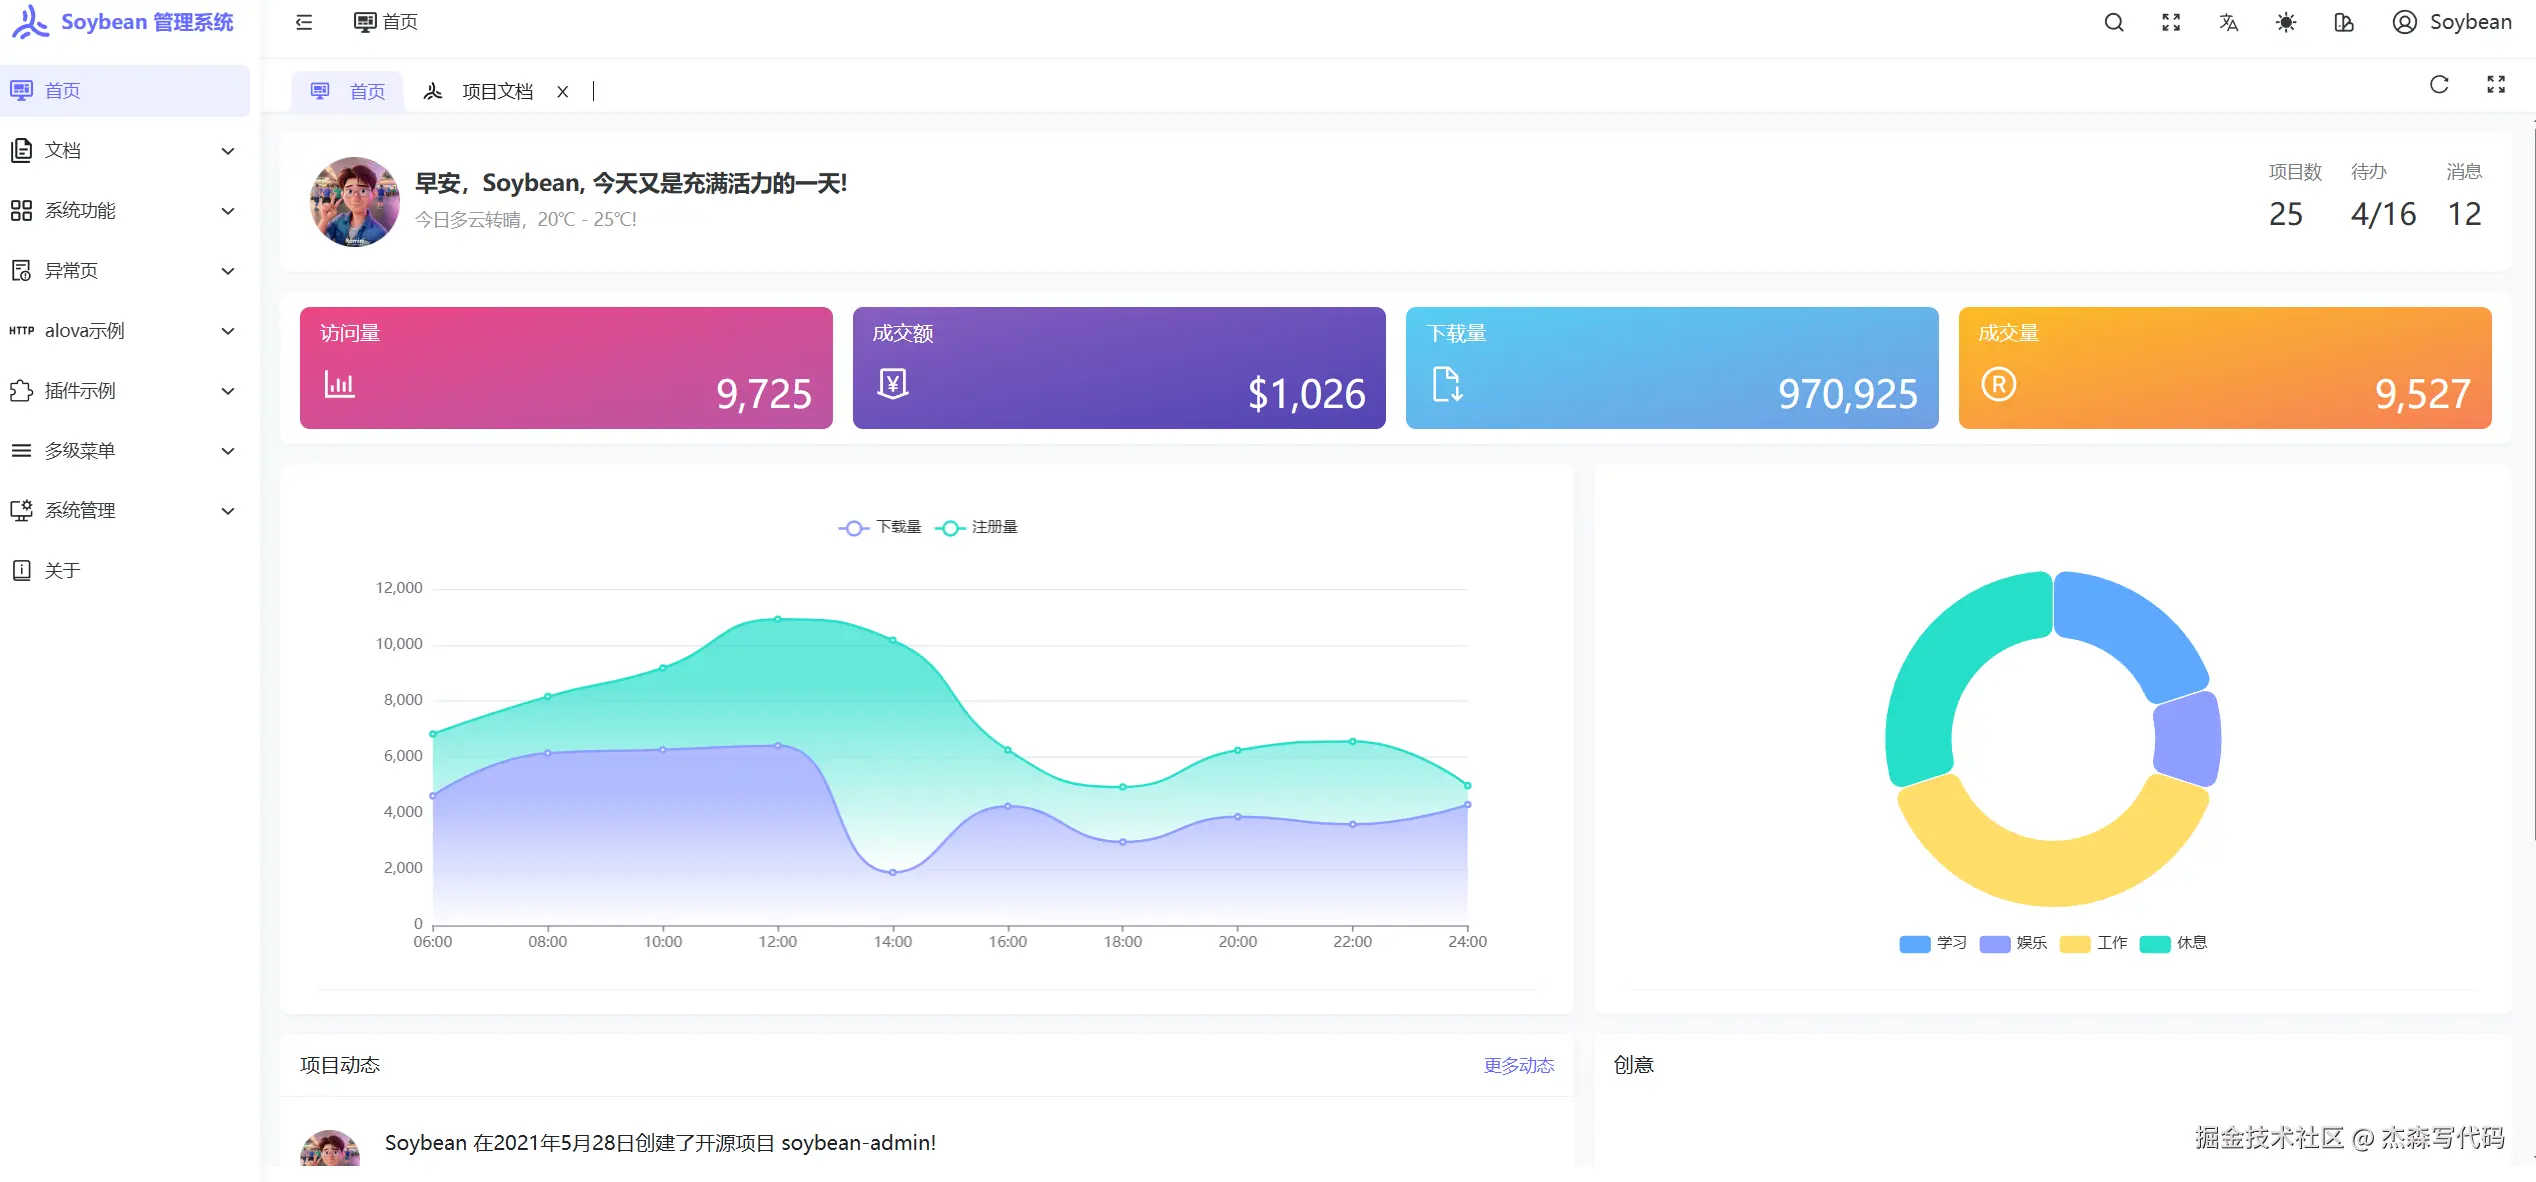The width and height of the screenshot is (2536, 1182).
Task: Switch to the 项目文档 tab
Action: pyautogui.click(x=496, y=92)
